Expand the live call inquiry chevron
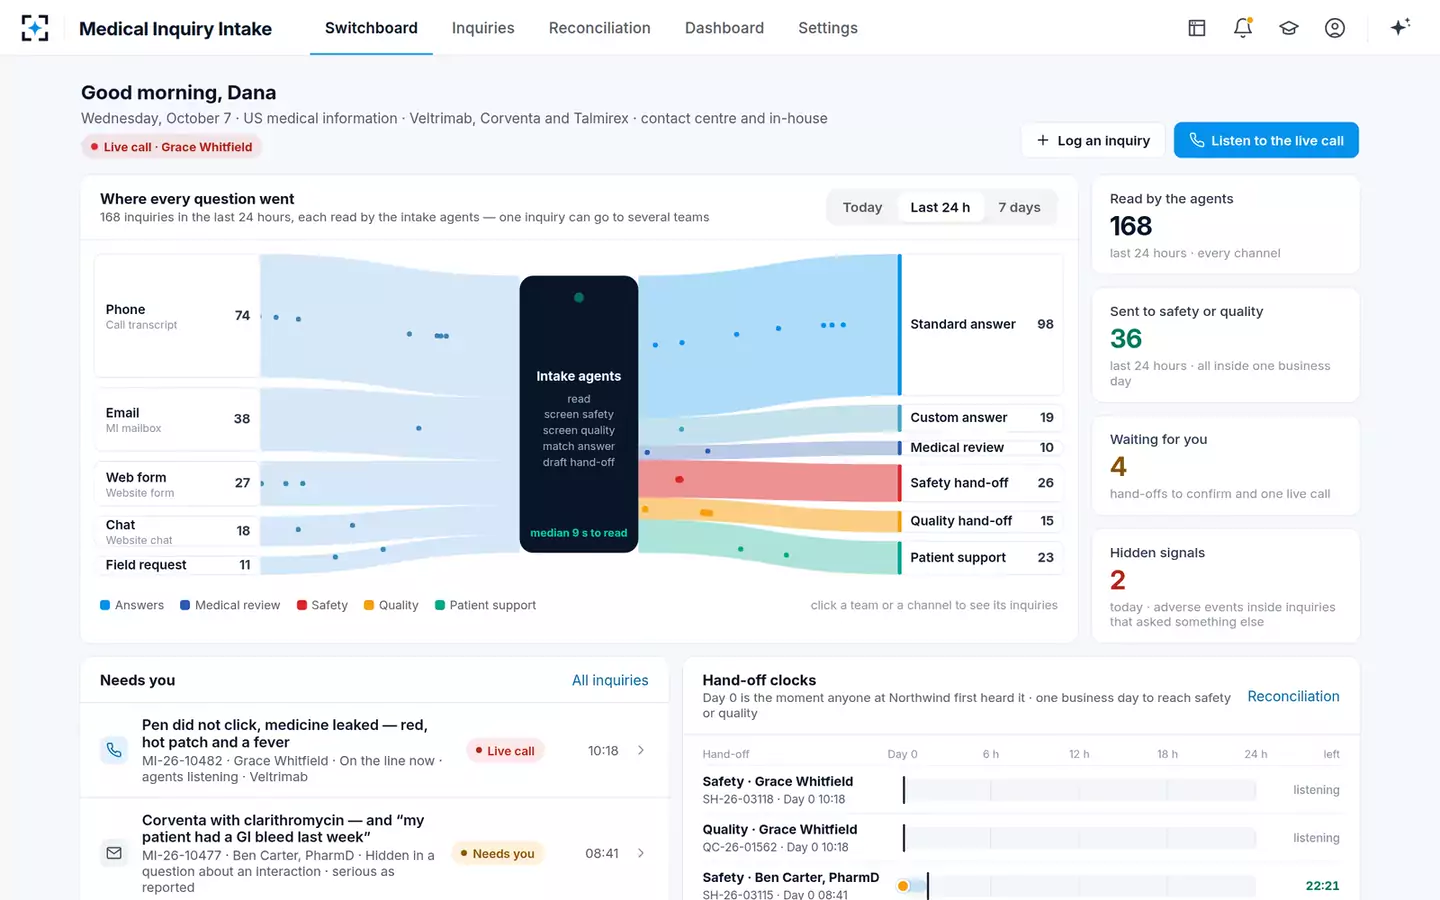Screen dimensions: 1440x900 click(641, 750)
